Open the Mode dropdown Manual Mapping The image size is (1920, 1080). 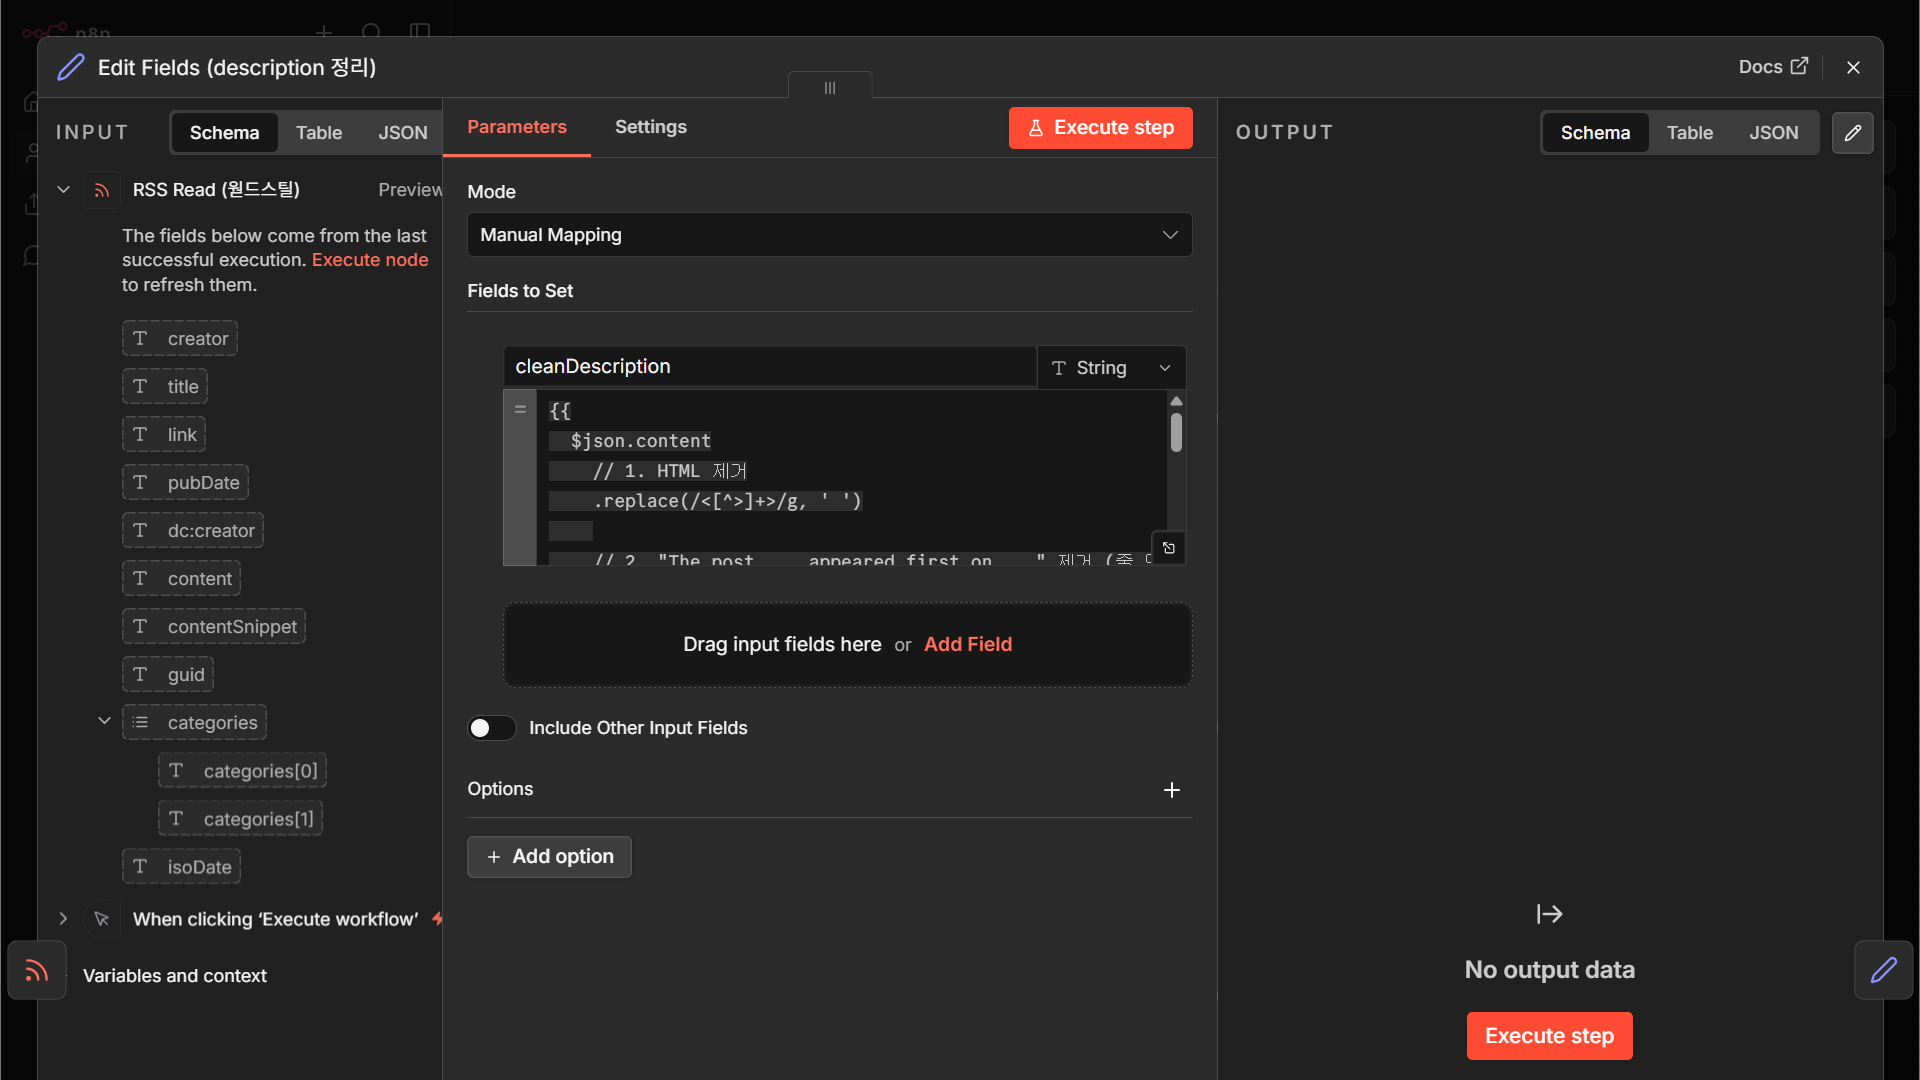coord(829,235)
